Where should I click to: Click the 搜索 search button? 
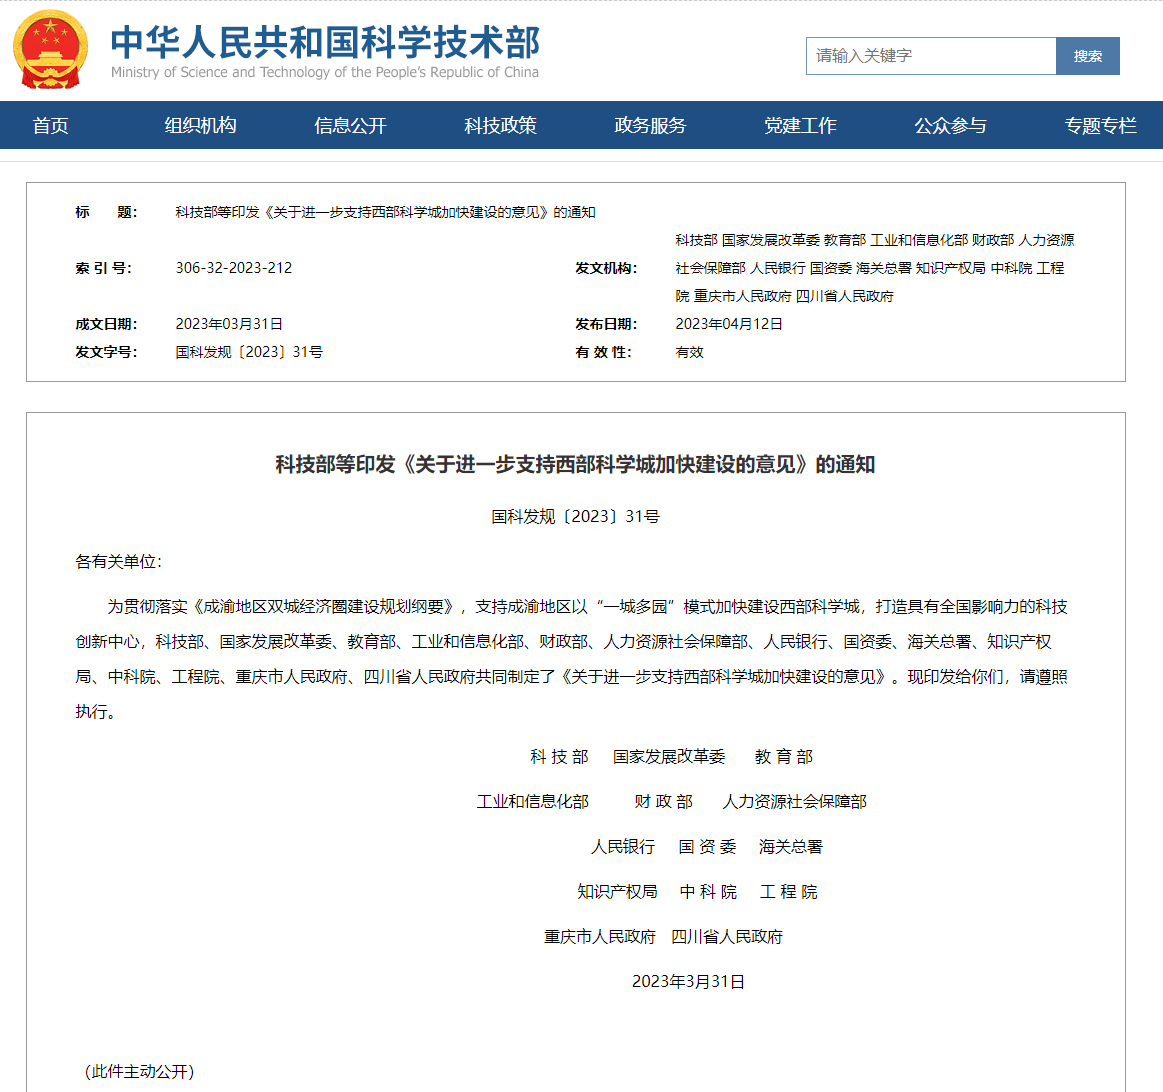tap(1087, 56)
